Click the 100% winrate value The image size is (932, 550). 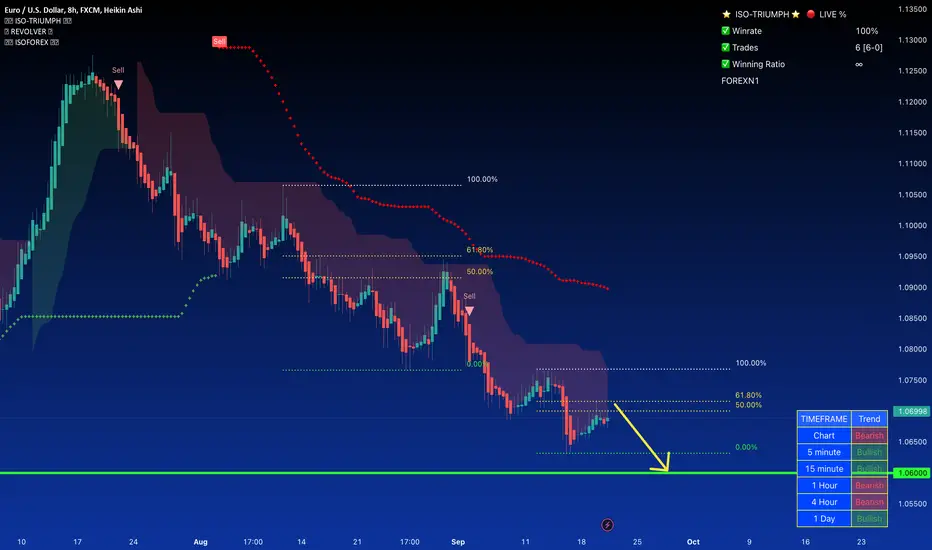(867, 31)
